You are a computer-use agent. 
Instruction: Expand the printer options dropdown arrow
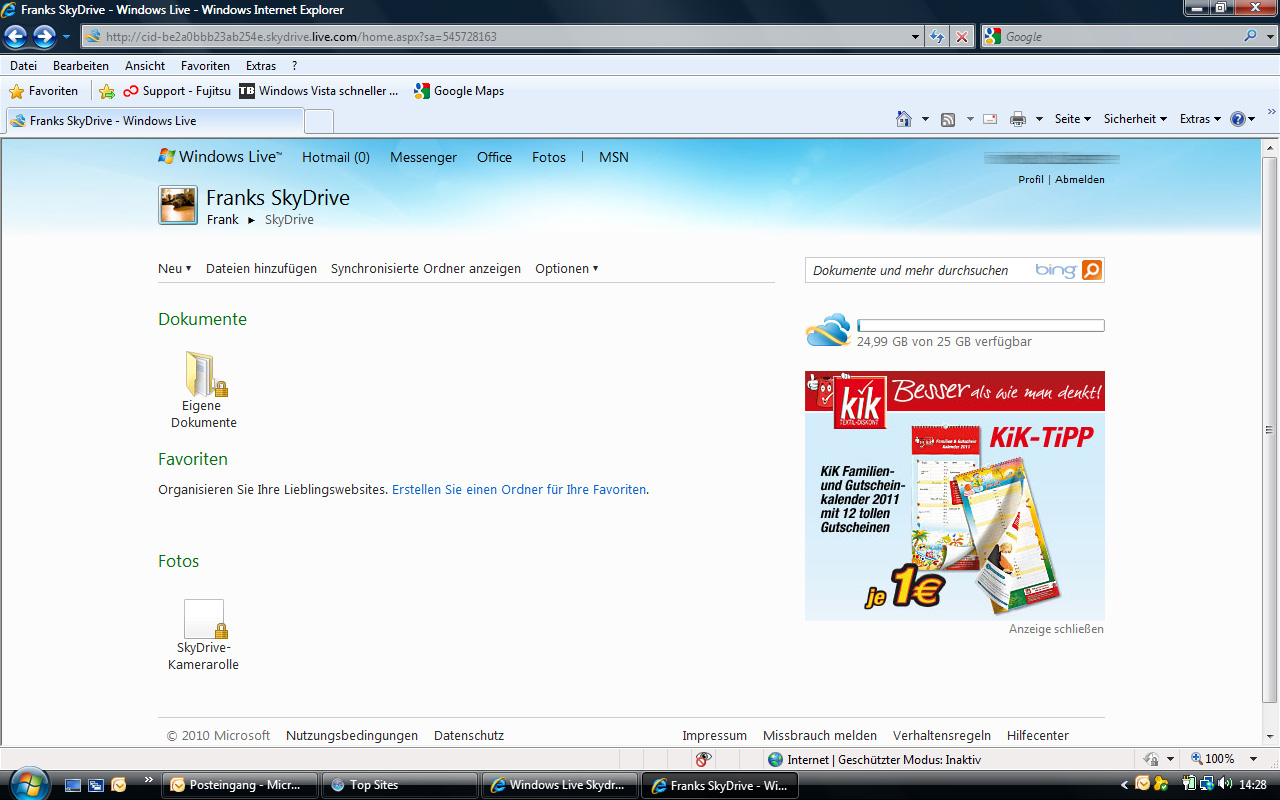(1039, 119)
